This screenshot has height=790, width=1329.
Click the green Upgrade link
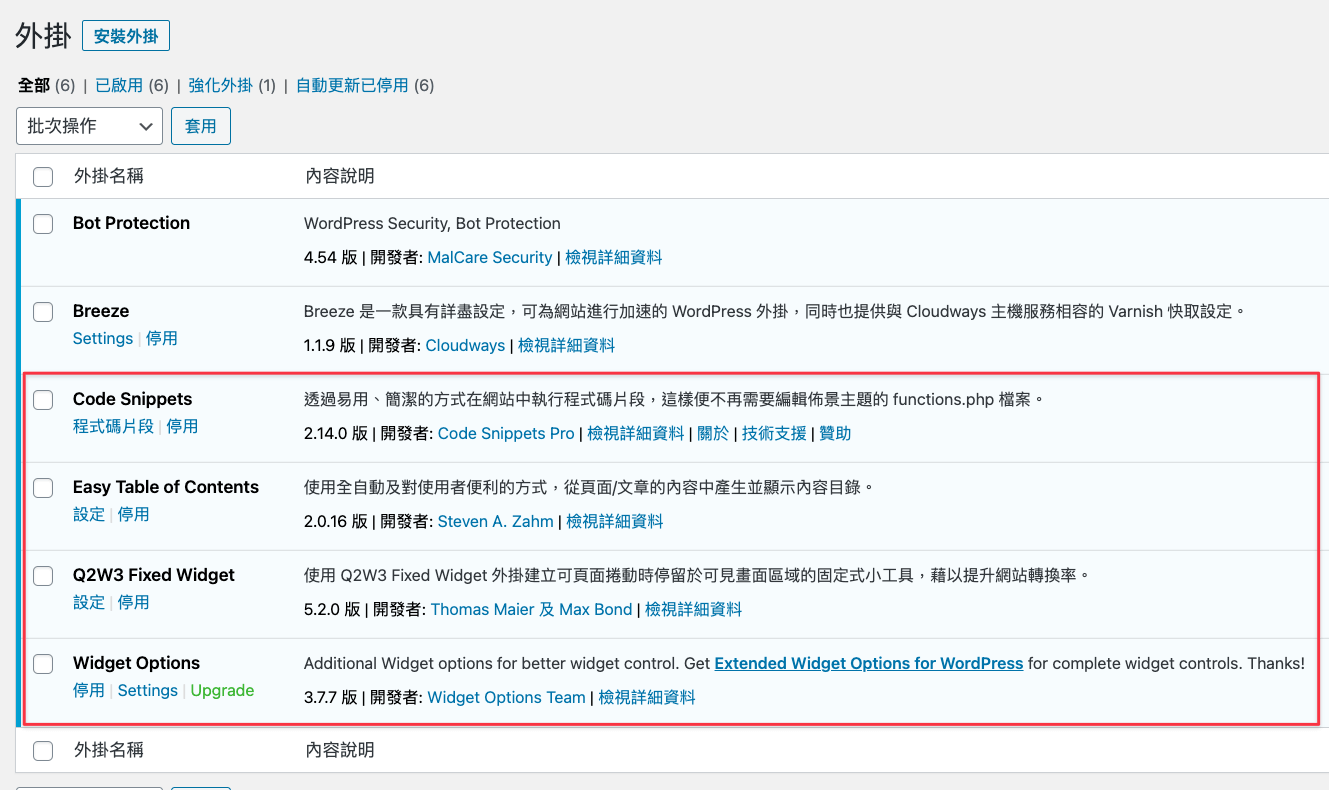(222, 690)
